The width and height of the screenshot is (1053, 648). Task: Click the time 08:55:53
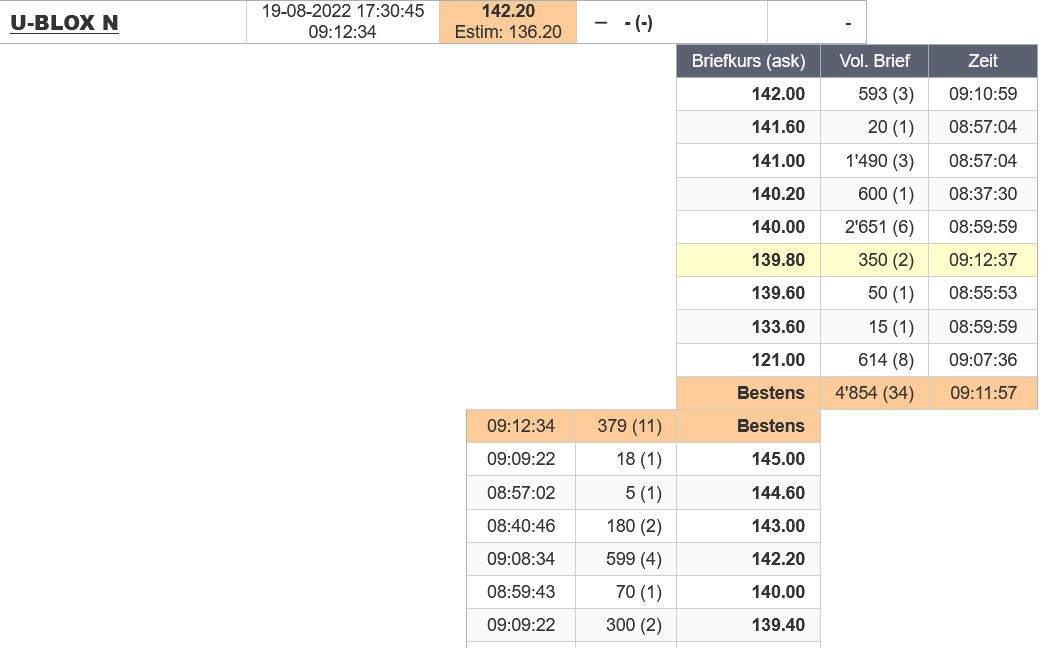click(x=982, y=293)
